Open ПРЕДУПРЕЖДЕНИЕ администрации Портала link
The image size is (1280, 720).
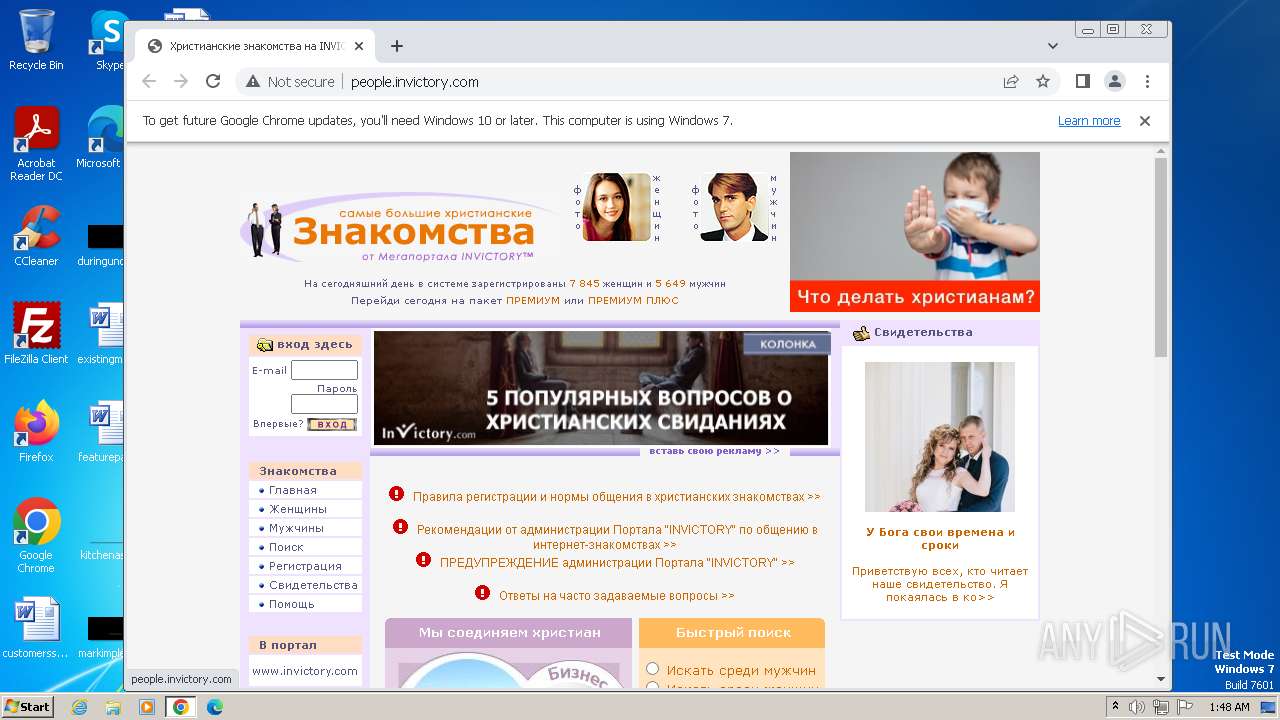[x=617, y=563]
